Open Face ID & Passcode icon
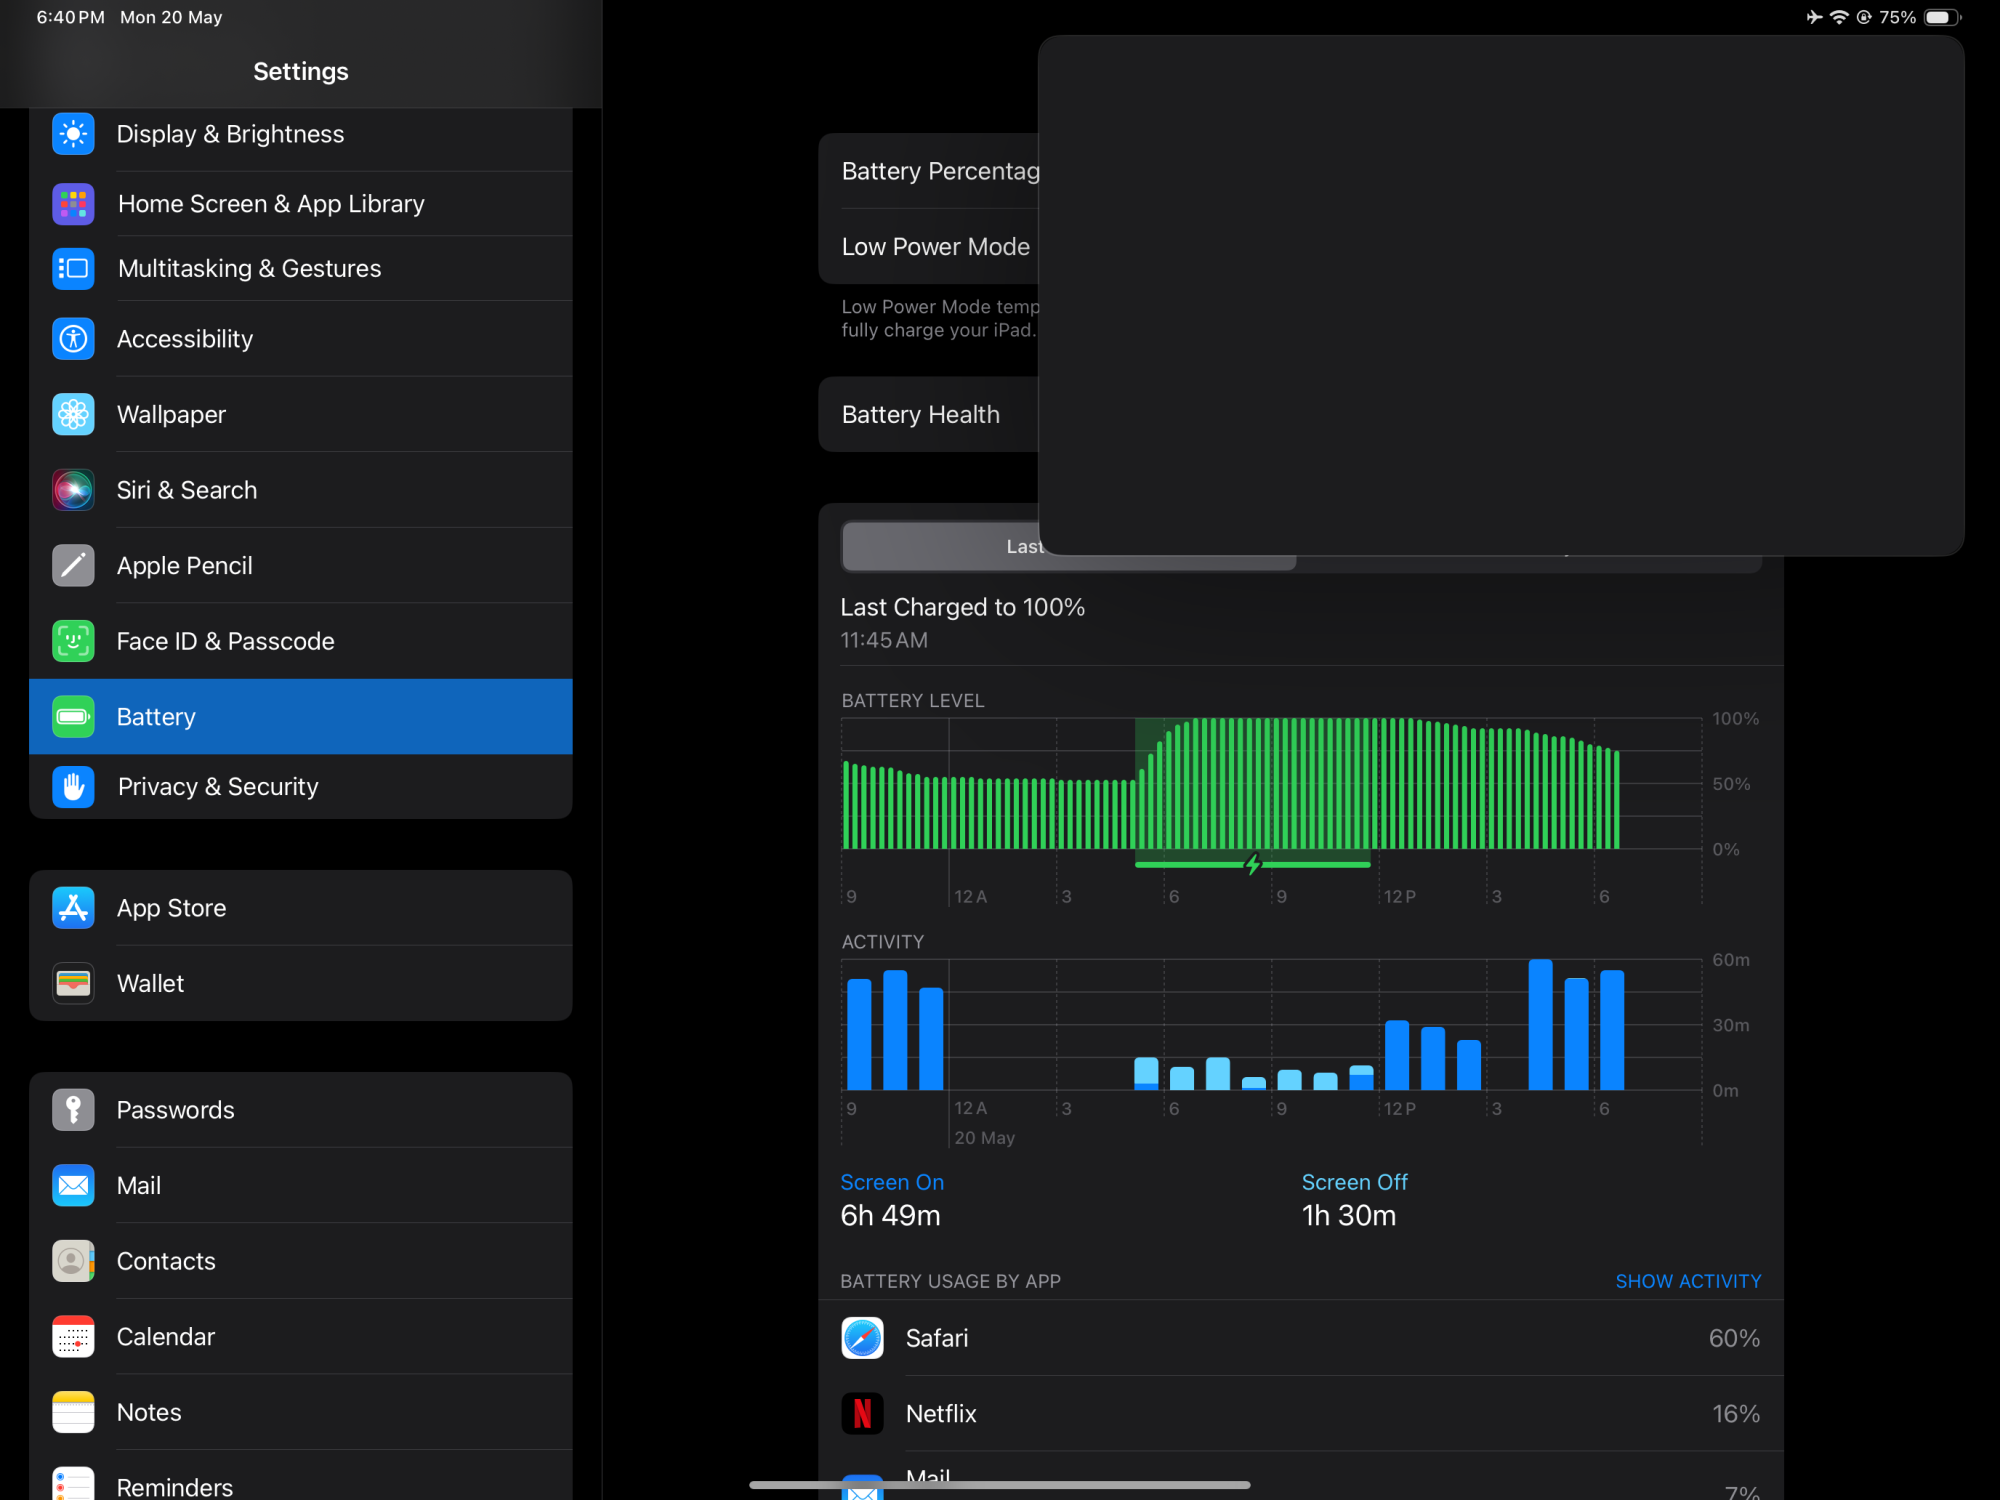 [73, 641]
